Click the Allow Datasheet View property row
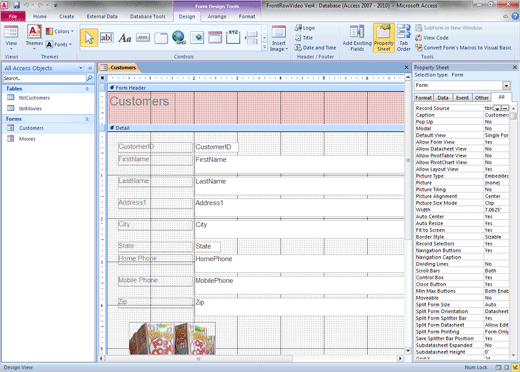The image size is (520, 372). point(462,149)
